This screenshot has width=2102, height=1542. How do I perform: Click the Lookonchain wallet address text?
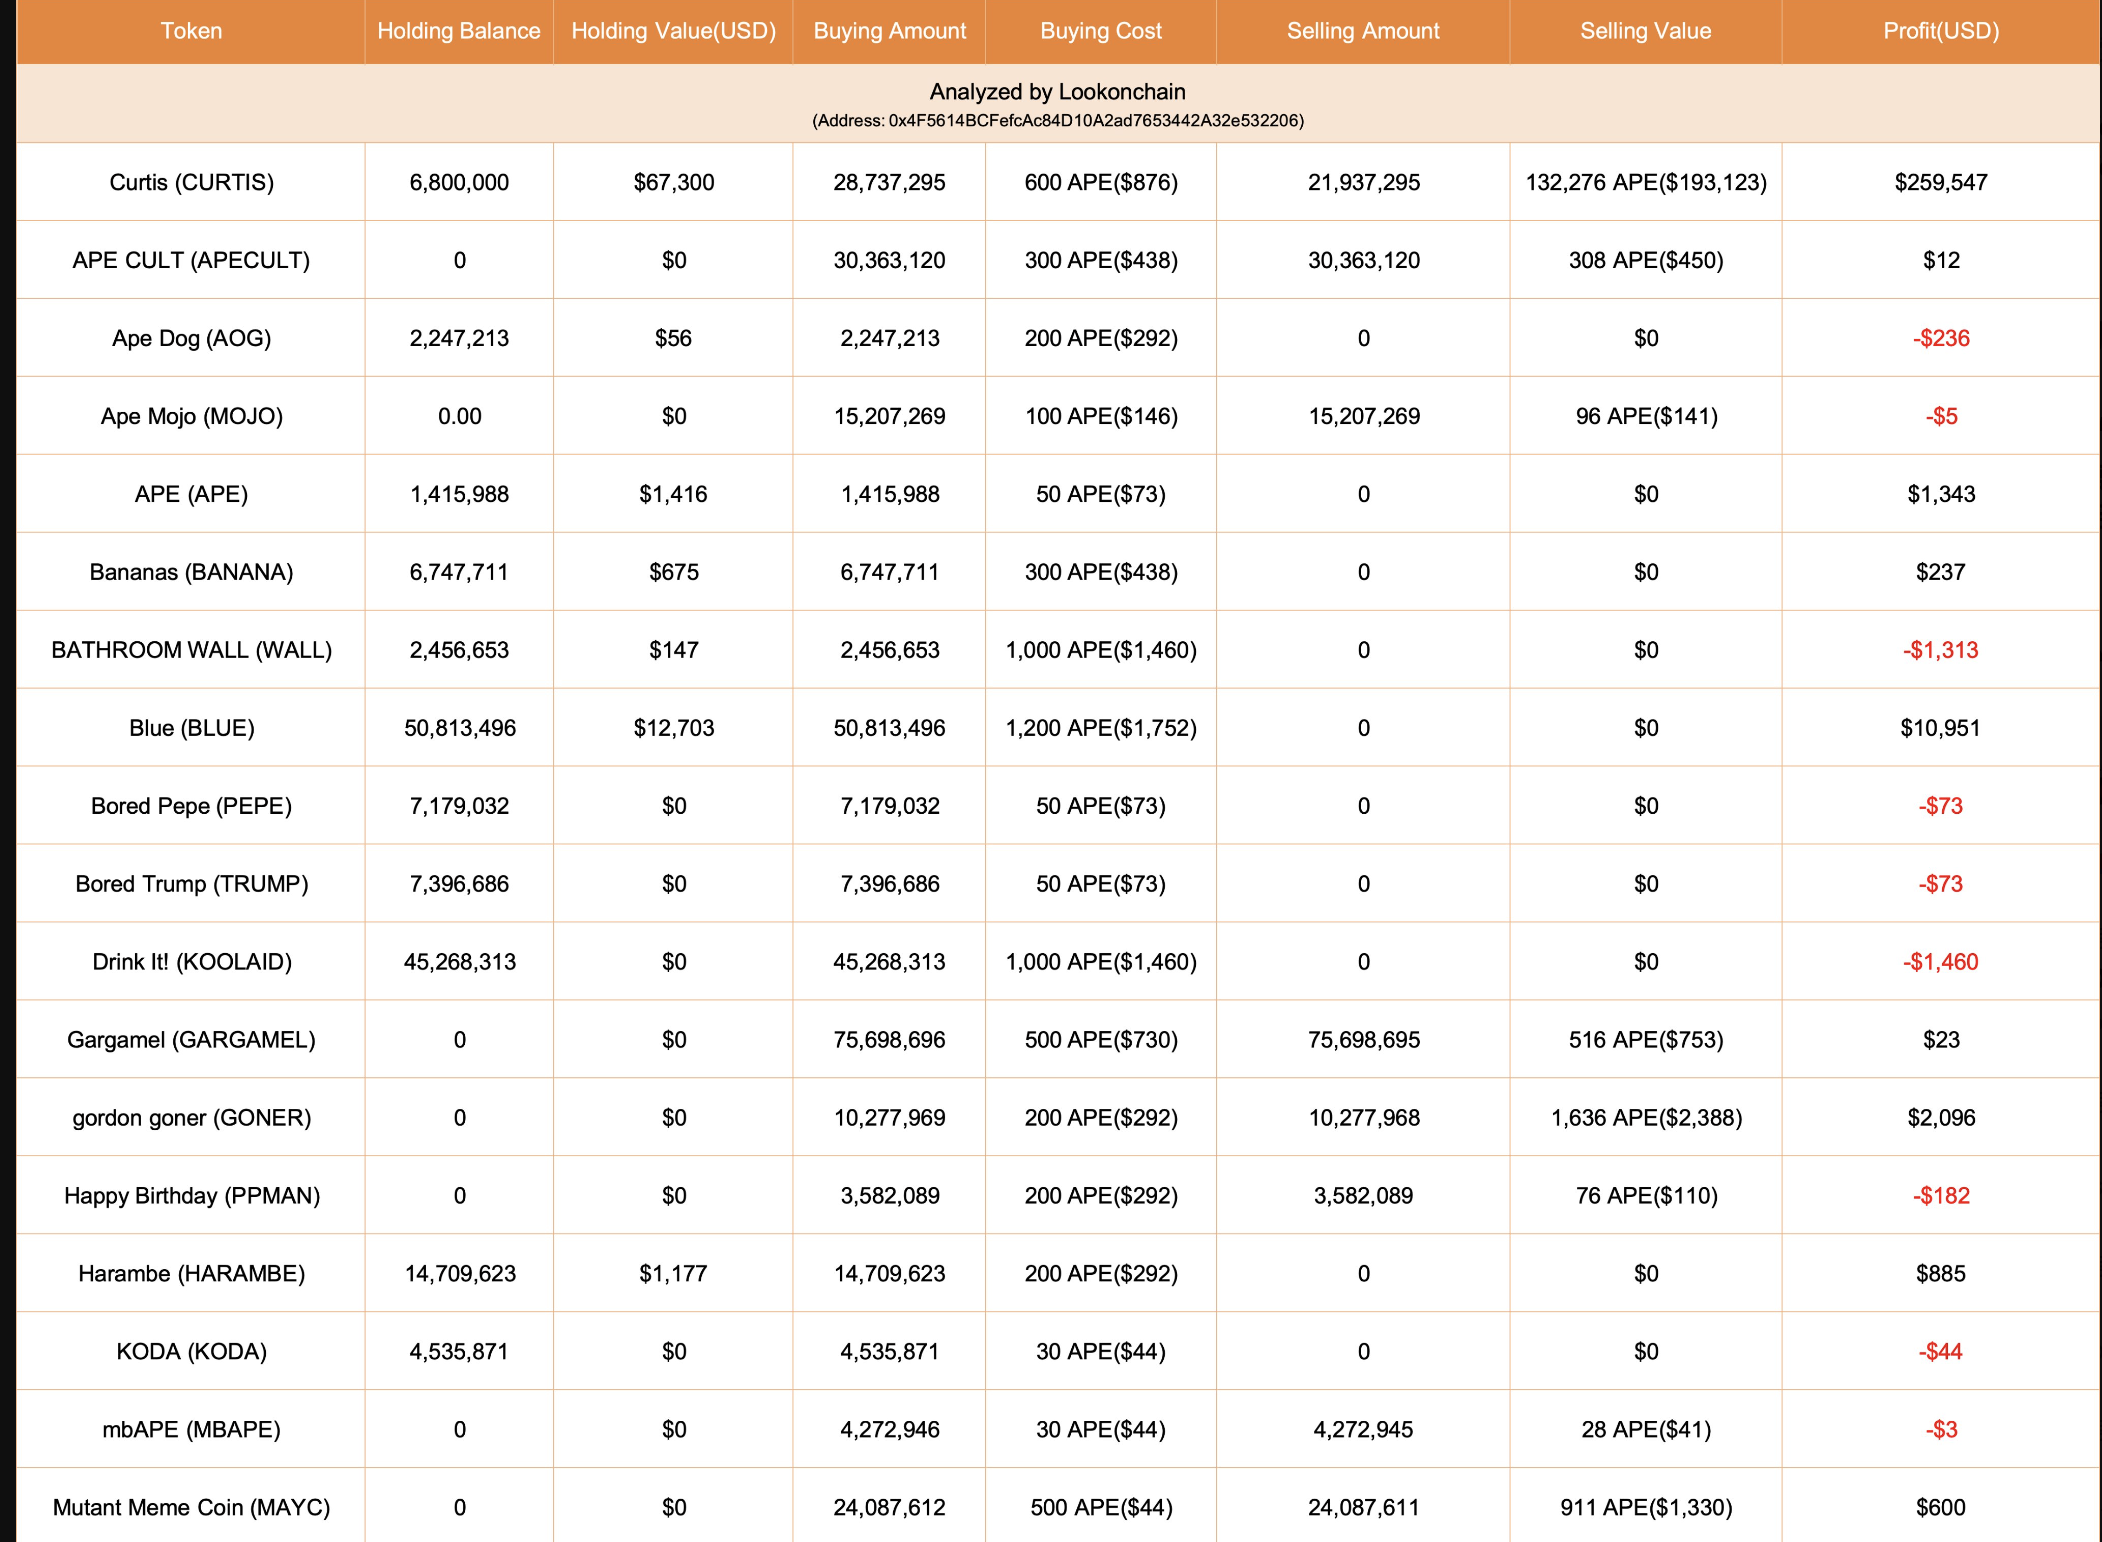point(1057,121)
